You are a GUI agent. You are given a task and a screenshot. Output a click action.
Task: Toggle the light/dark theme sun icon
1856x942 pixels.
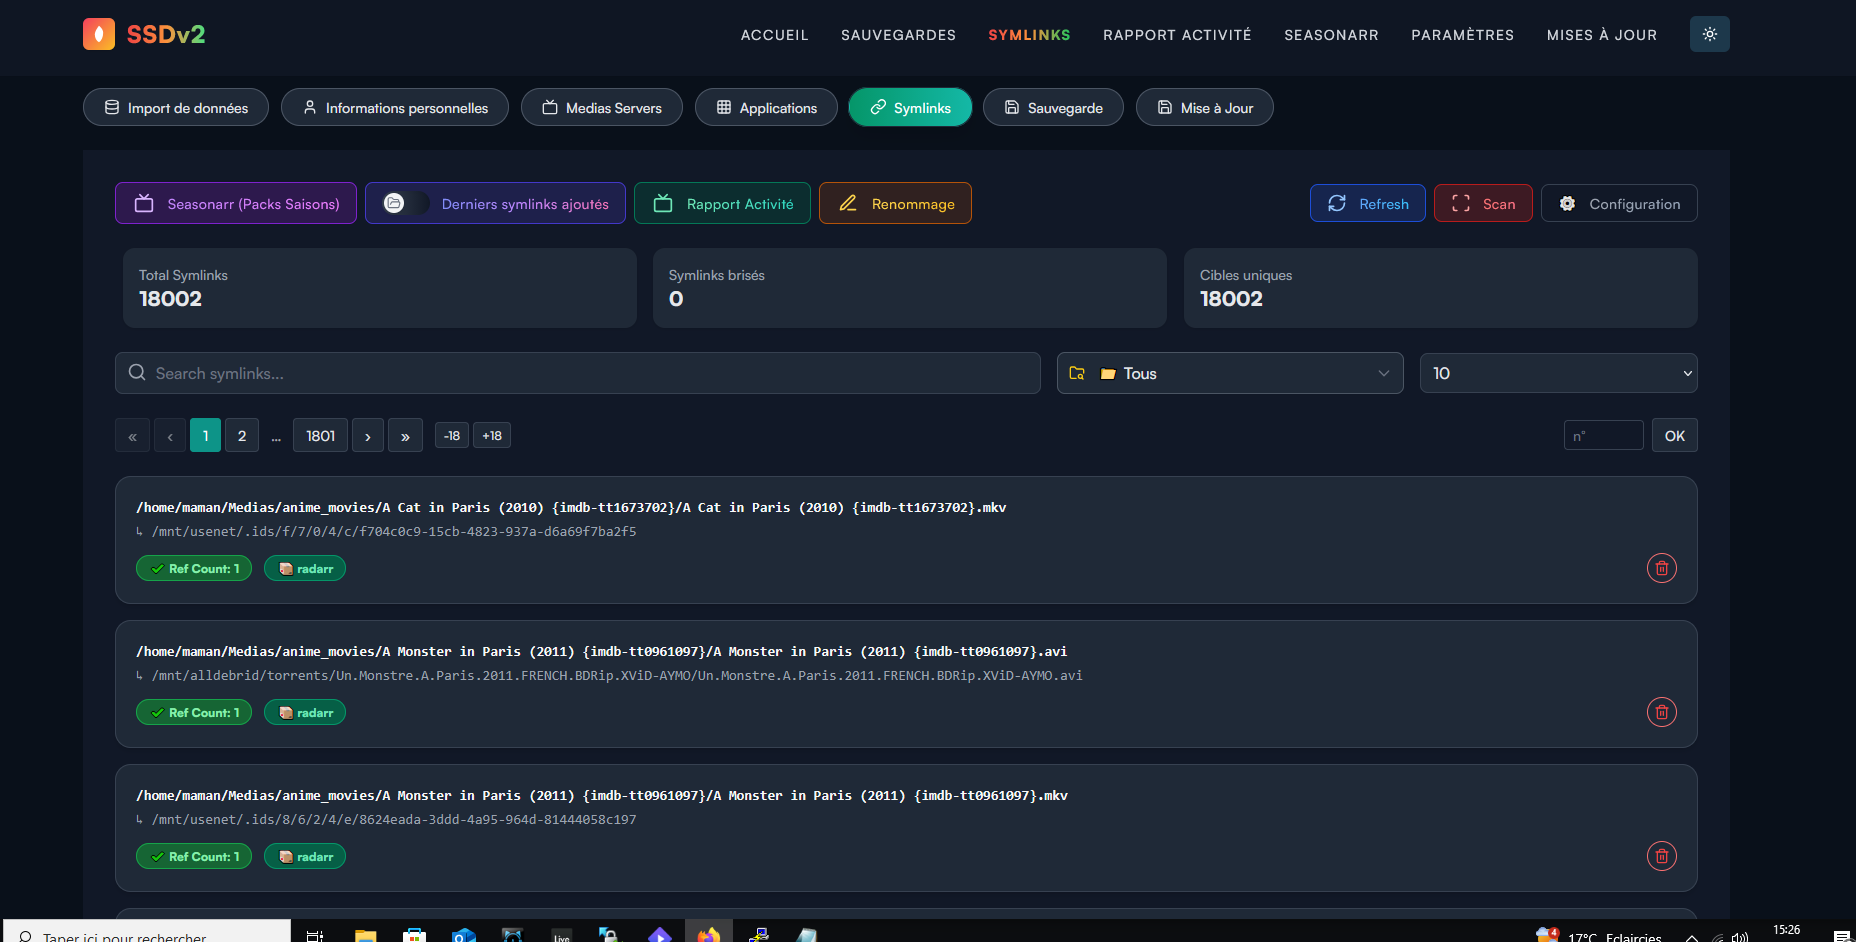click(x=1709, y=34)
